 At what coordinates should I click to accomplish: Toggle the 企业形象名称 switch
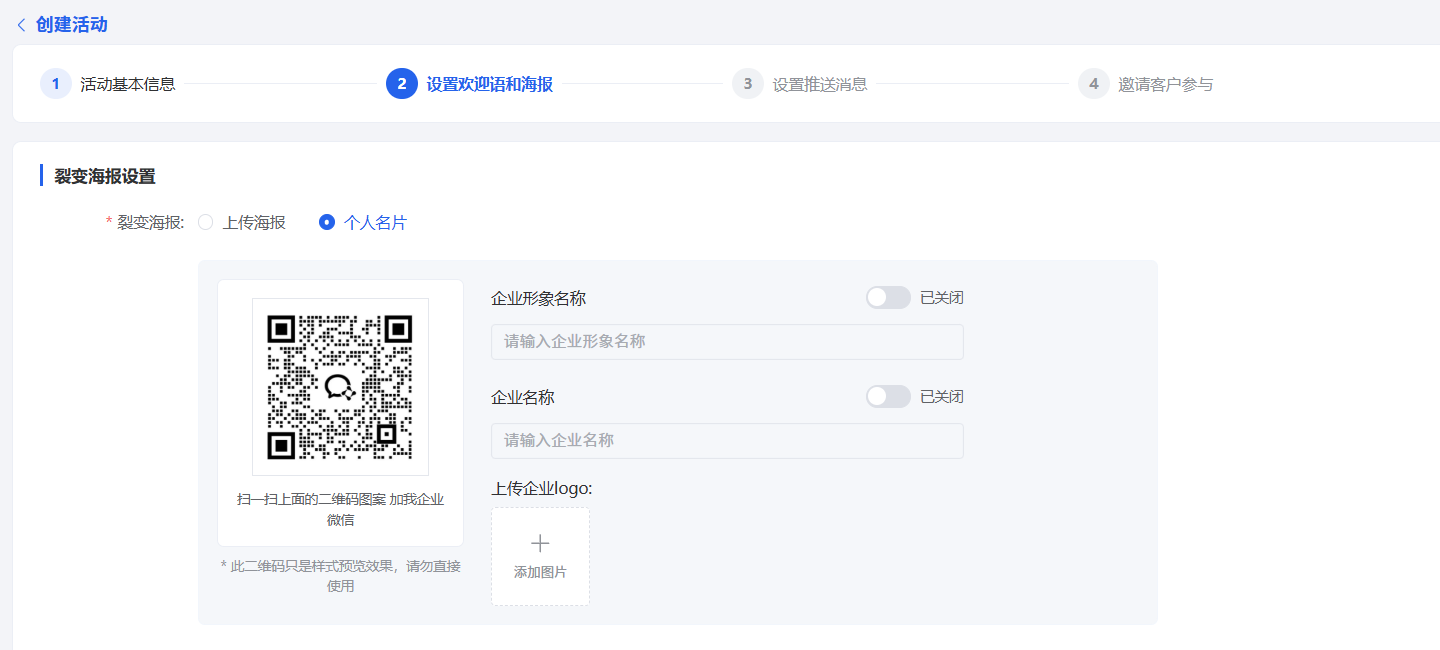pyautogui.click(x=888, y=297)
